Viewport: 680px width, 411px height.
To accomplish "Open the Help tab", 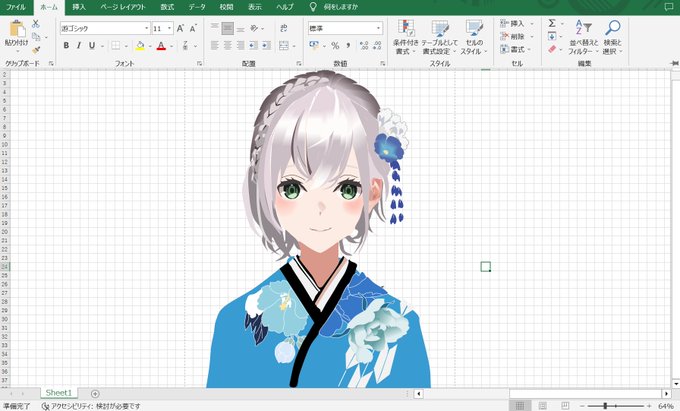I will click(285, 7).
